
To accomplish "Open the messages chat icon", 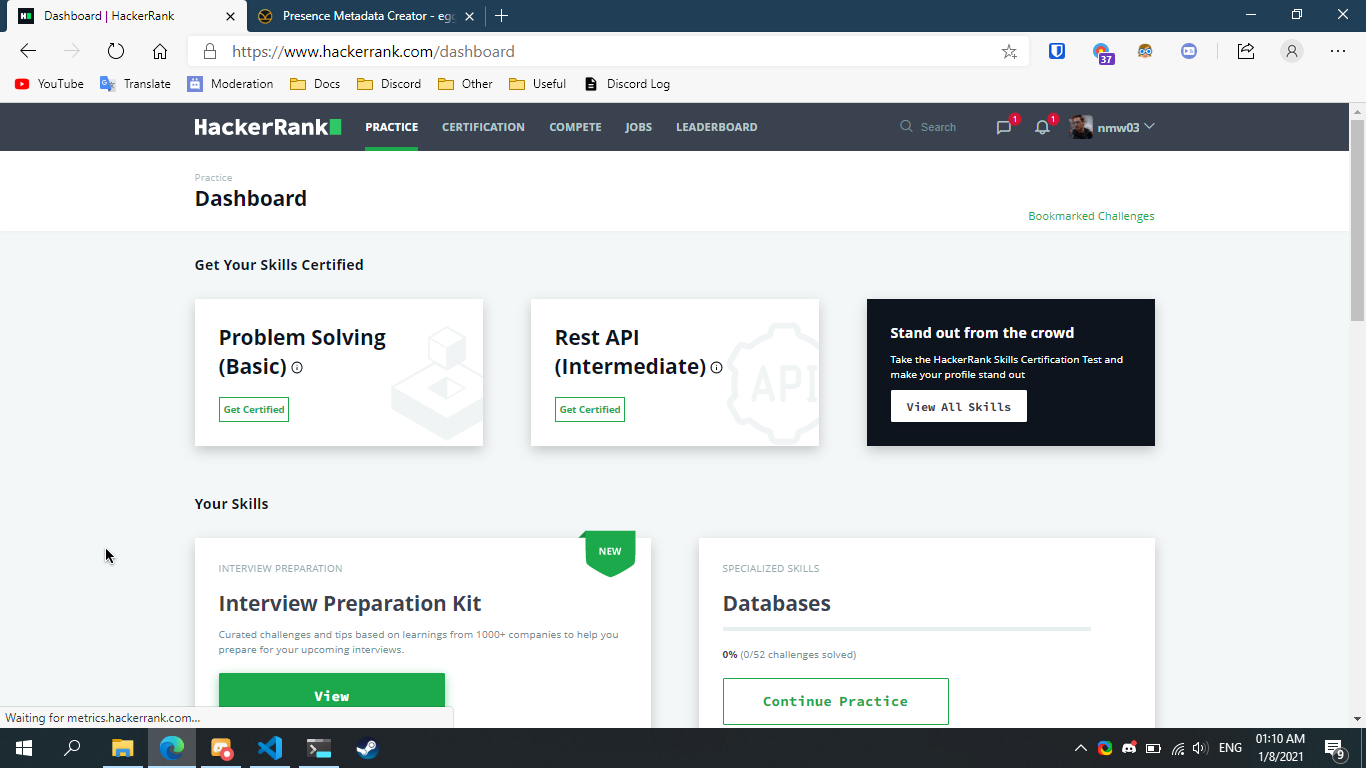I will point(1004,127).
